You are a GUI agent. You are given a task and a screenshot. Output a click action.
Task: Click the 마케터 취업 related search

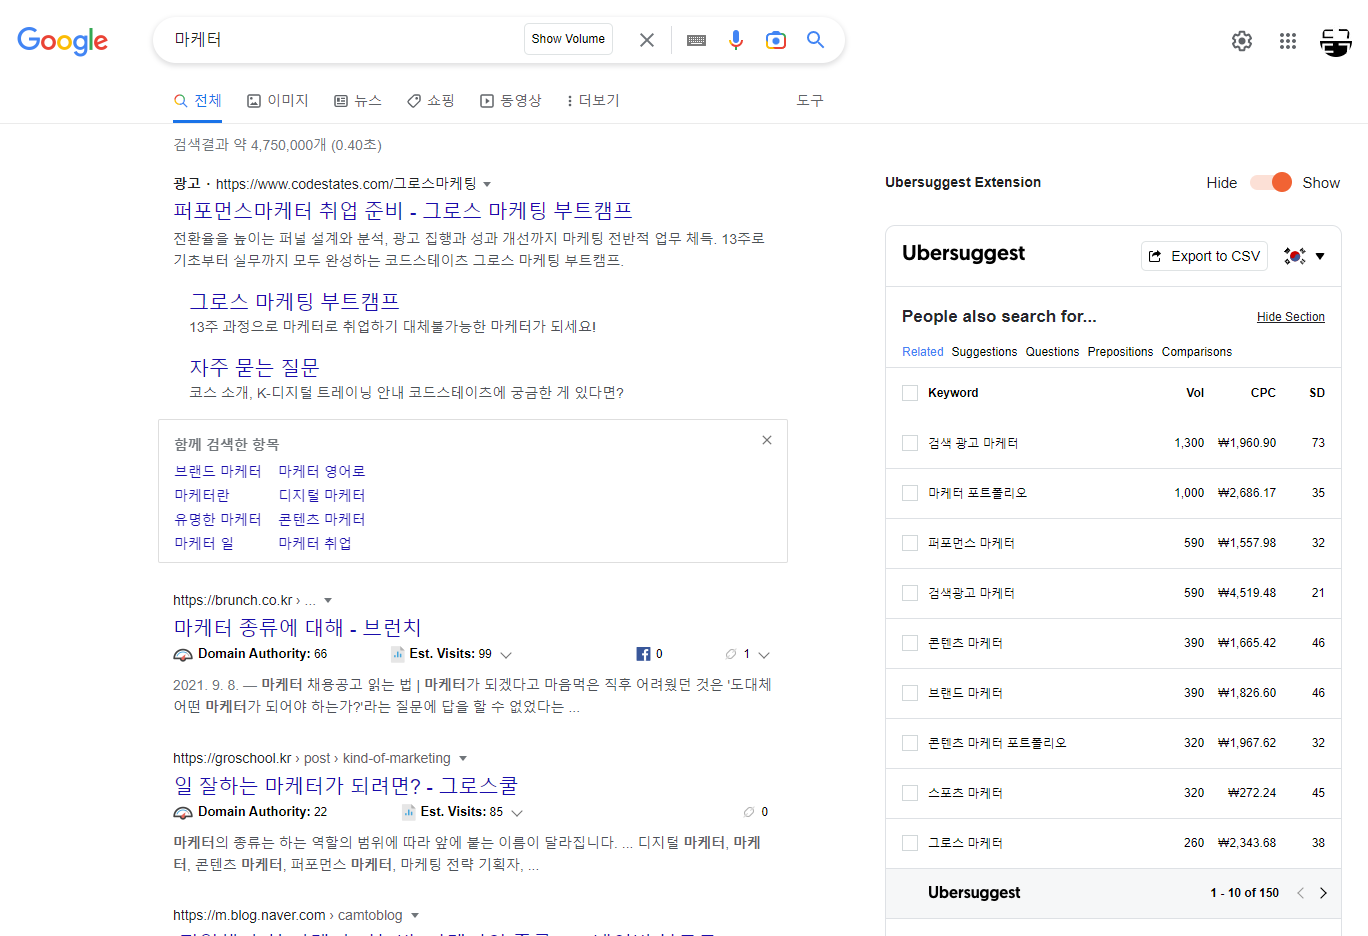coord(315,543)
